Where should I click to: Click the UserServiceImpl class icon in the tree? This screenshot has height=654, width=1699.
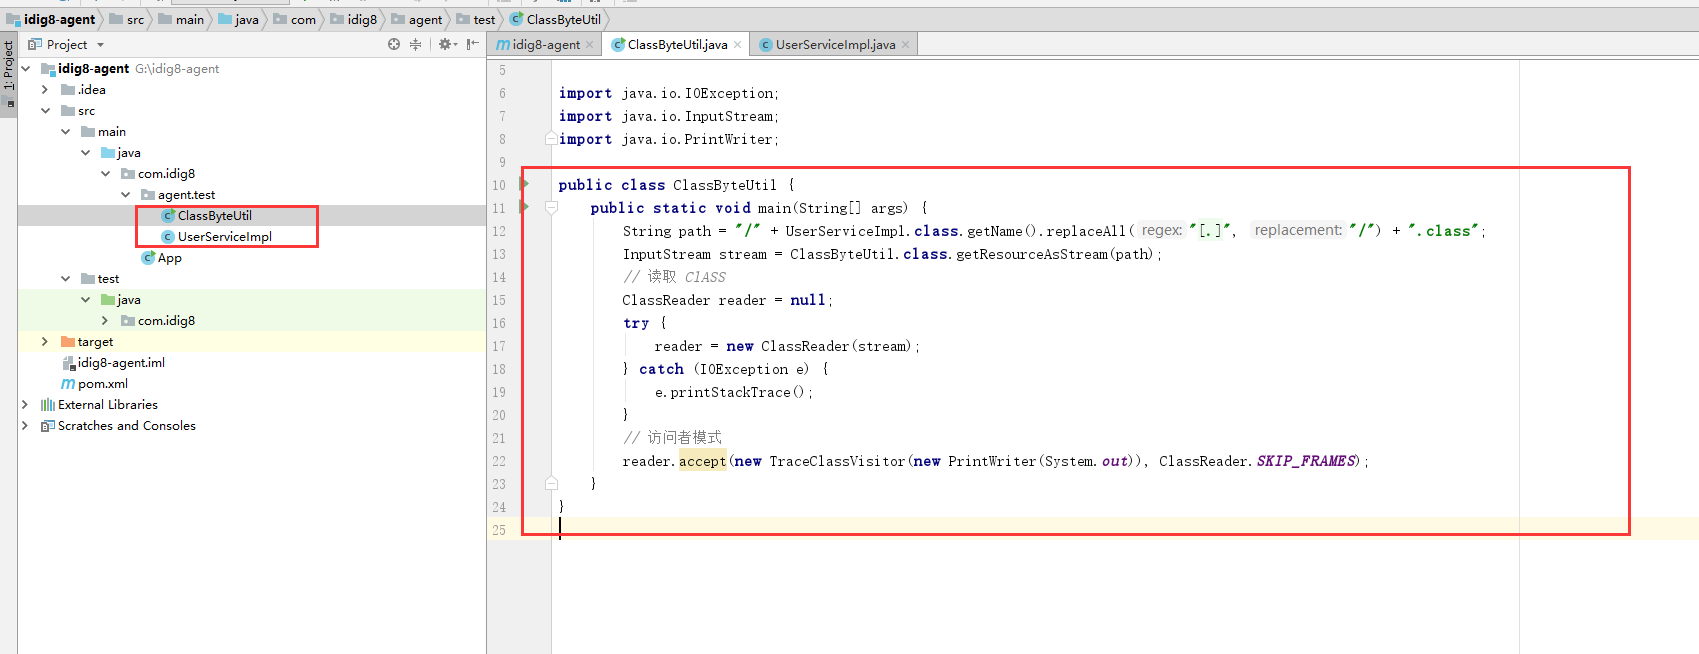point(168,237)
